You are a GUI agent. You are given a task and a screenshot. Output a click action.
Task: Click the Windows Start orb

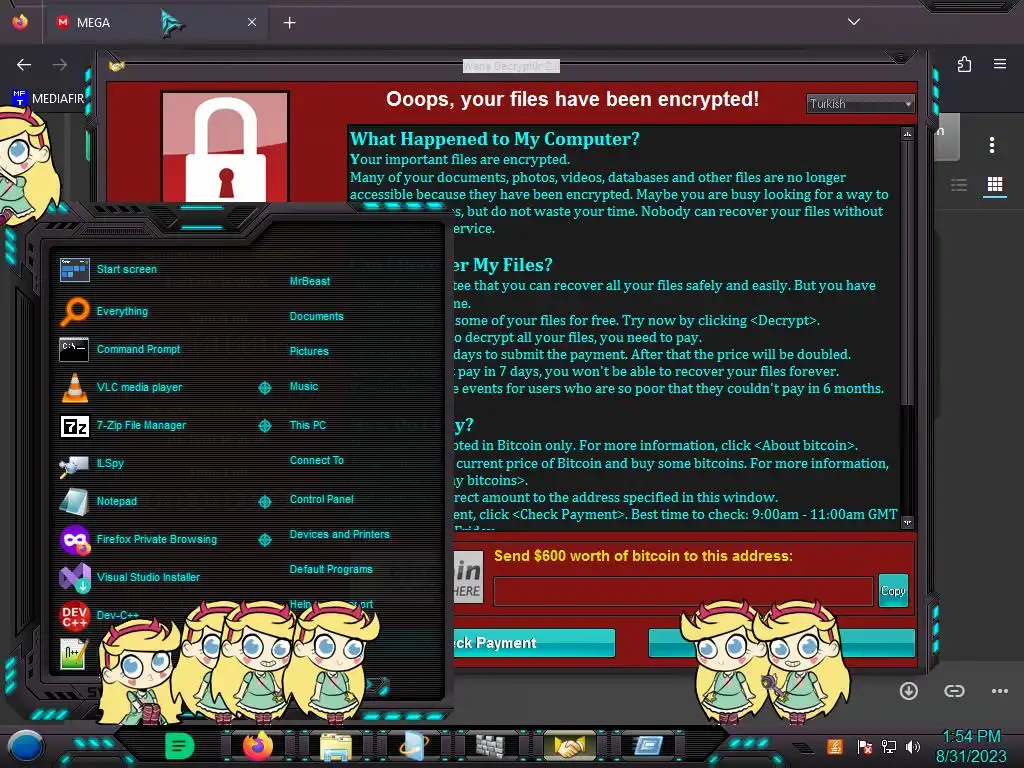[x=25, y=747]
